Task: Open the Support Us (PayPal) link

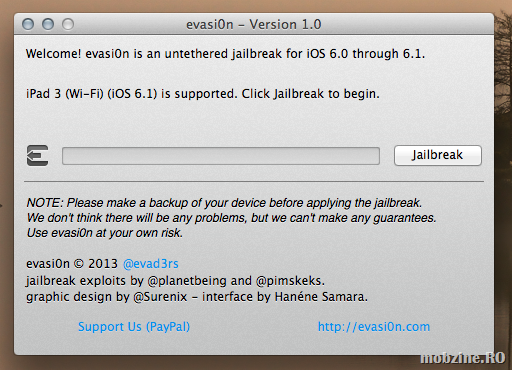Action: coord(134,327)
